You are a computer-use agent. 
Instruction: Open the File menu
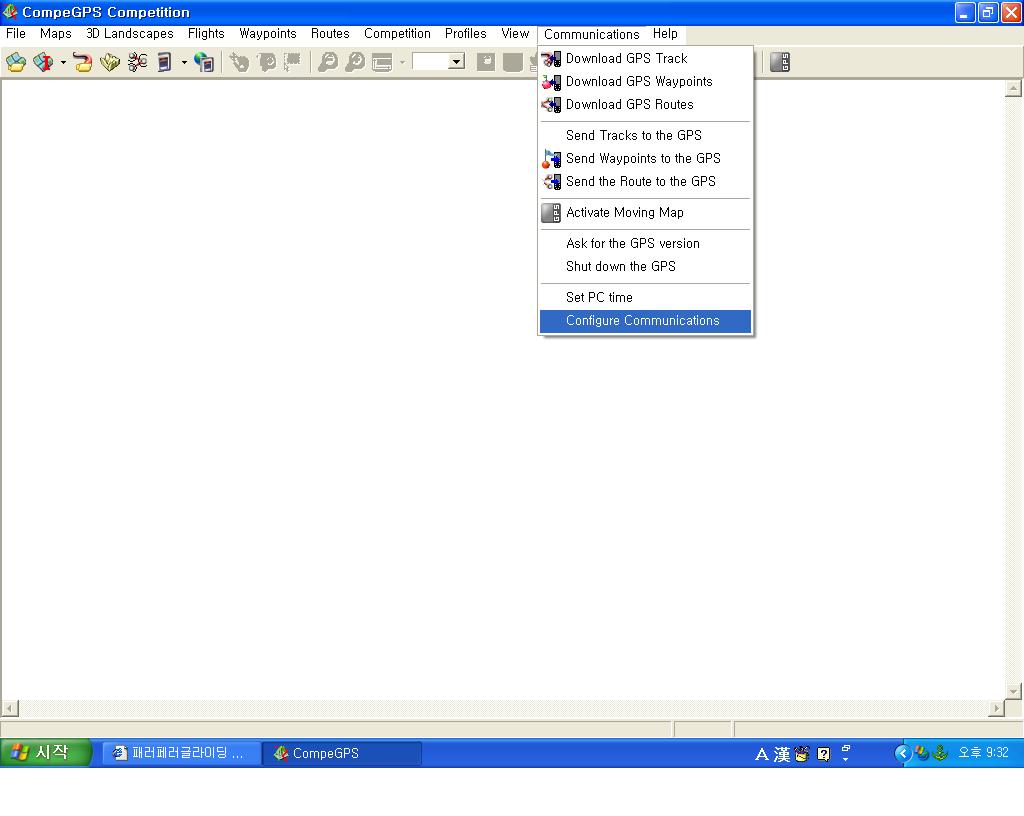(16, 34)
